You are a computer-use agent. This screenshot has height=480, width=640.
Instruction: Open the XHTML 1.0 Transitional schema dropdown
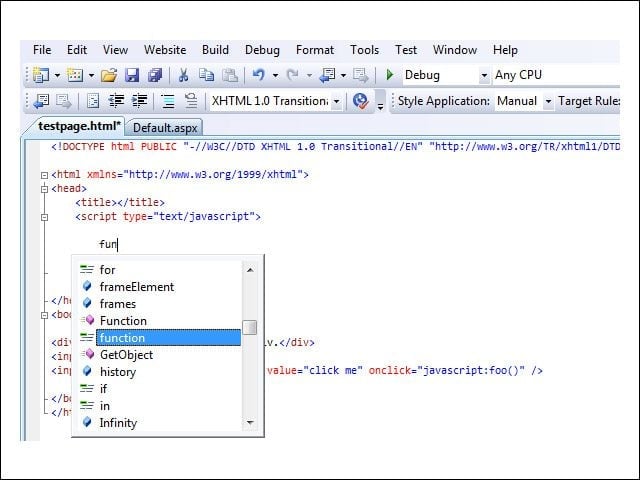336,101
